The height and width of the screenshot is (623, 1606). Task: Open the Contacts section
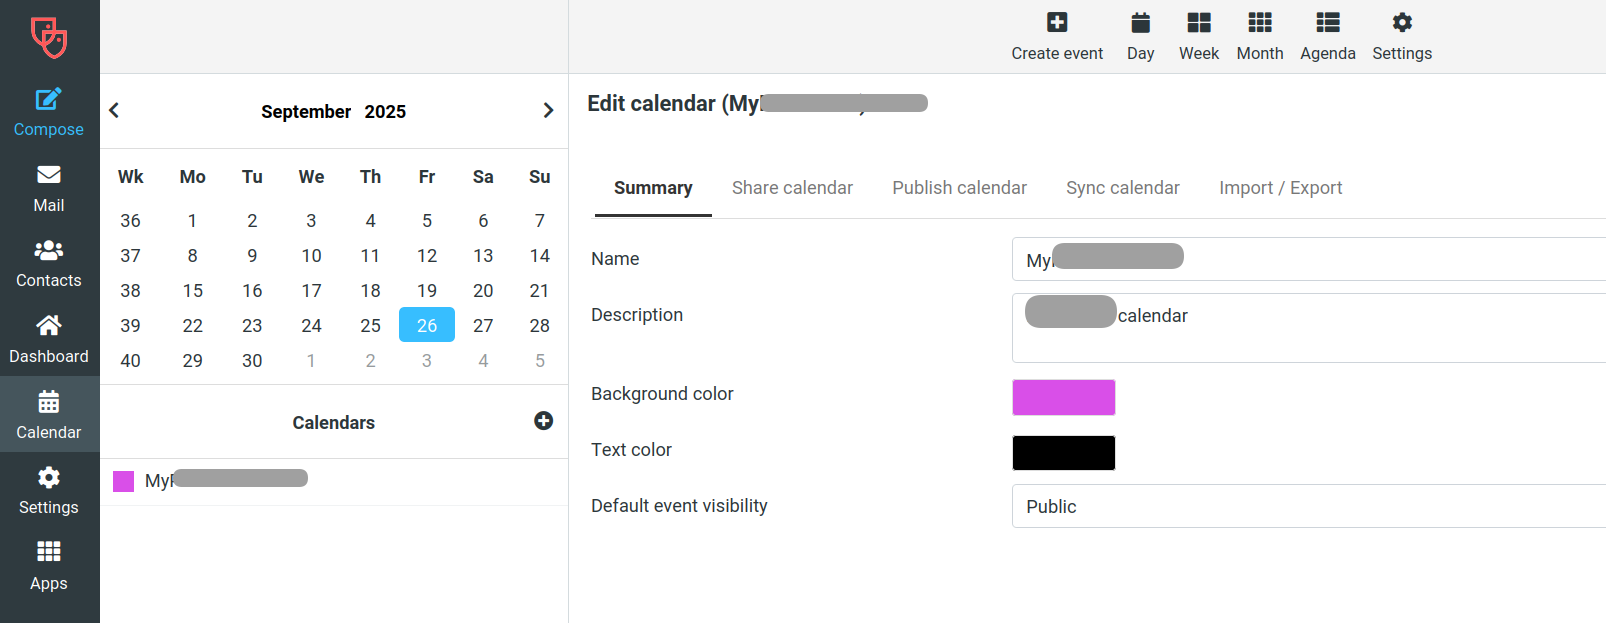(x=48, y=264)
